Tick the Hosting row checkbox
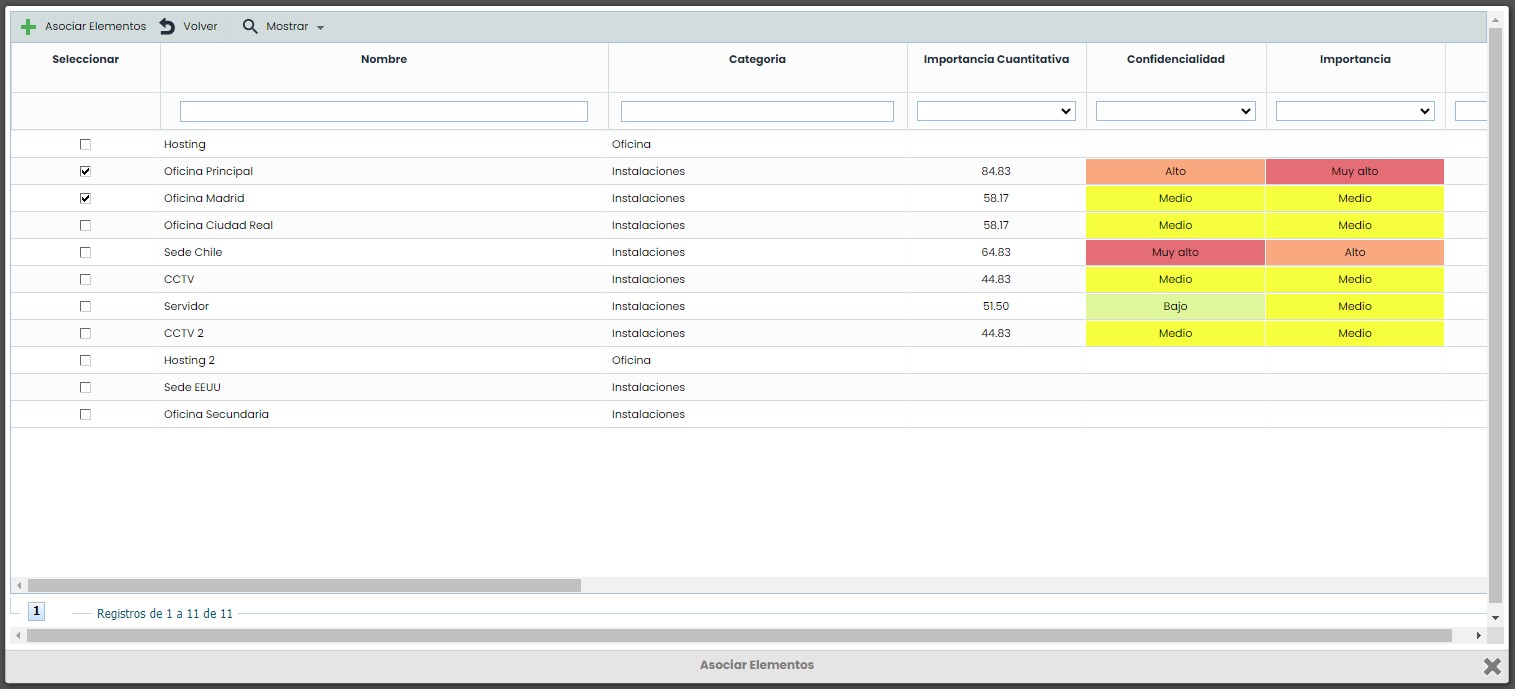Viewport: 1515px width, 689px height. click(x=85, y=144)
